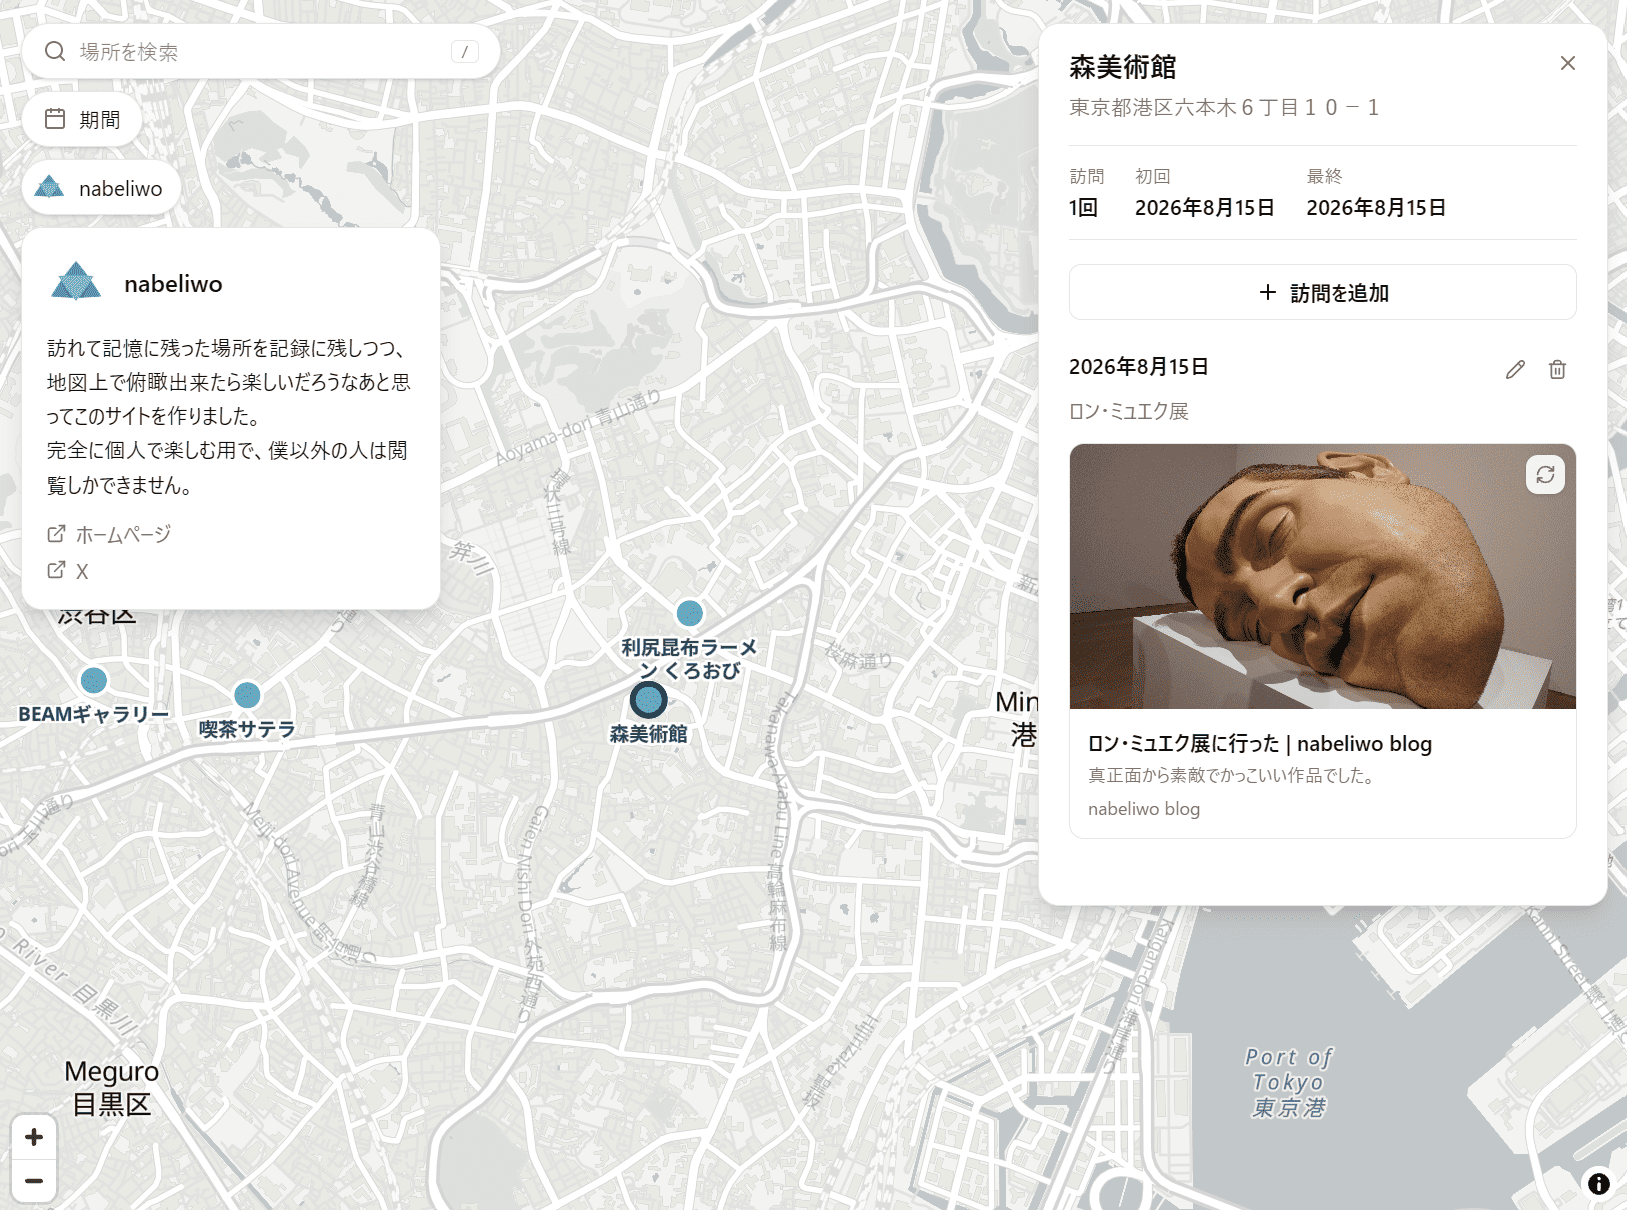Open the Ron Mueck sculpture thumbnail
Viewport: 1627px width, 1210px height.
1322,577
